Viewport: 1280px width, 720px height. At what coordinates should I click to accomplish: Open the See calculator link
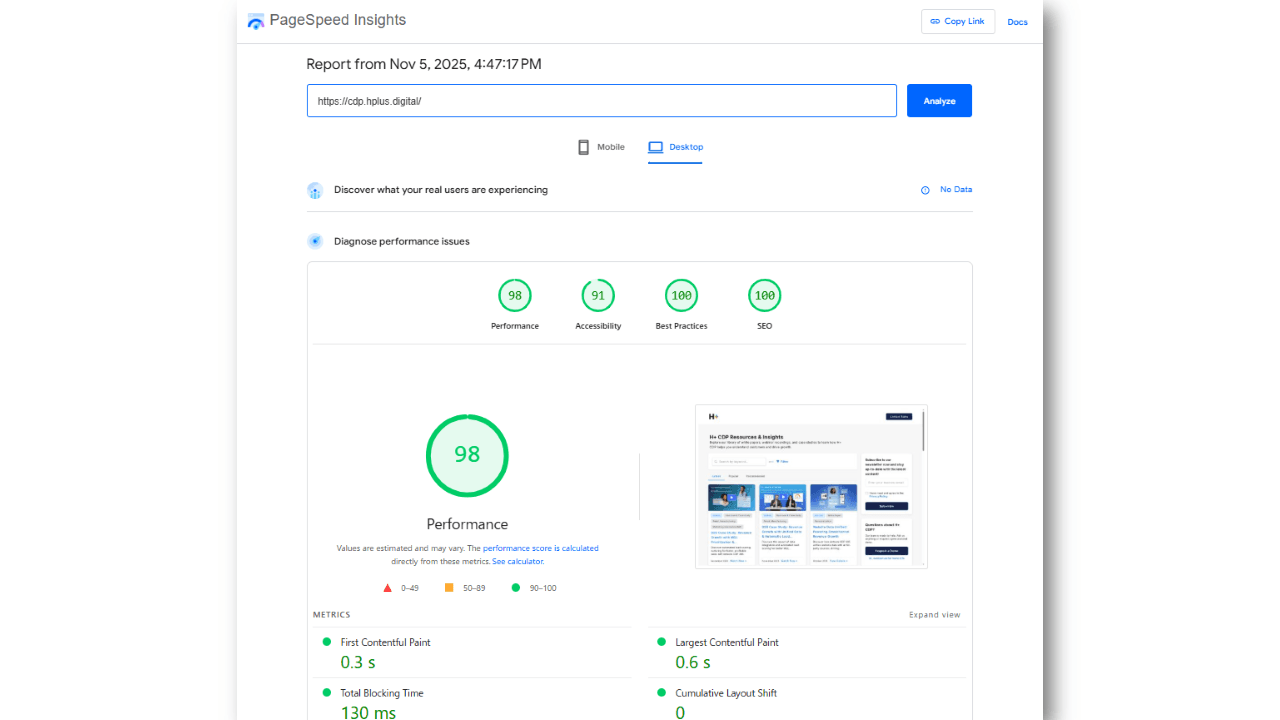518,562
